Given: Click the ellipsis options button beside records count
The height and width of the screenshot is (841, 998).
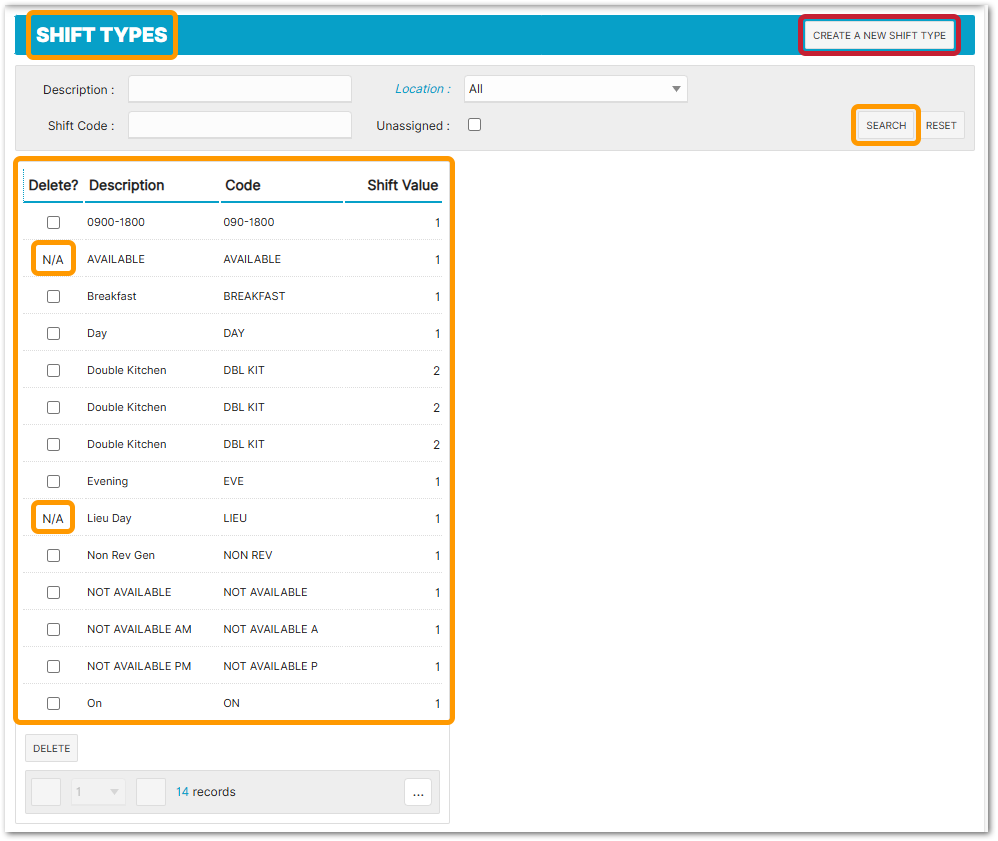Looking at the screenshot, I should pos(418,792).
